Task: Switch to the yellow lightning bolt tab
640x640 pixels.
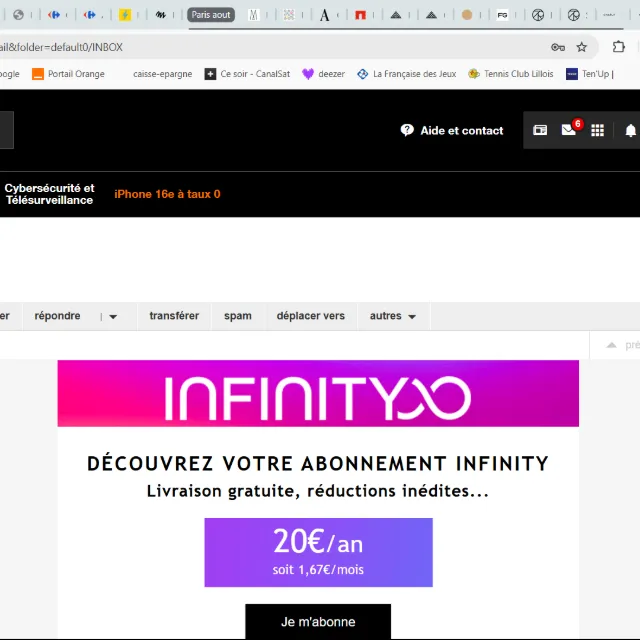Action: (x=125, y=15)
